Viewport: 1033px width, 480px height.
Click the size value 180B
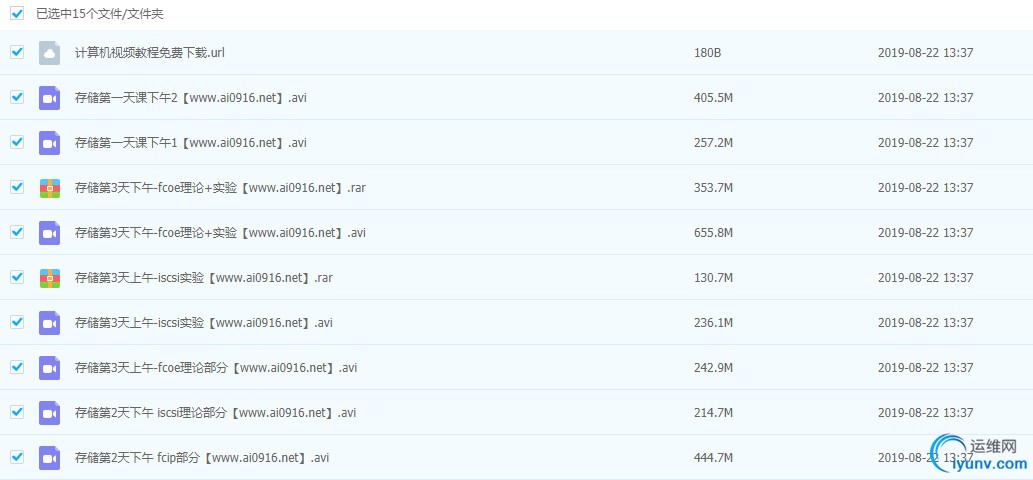coord(708,53)
